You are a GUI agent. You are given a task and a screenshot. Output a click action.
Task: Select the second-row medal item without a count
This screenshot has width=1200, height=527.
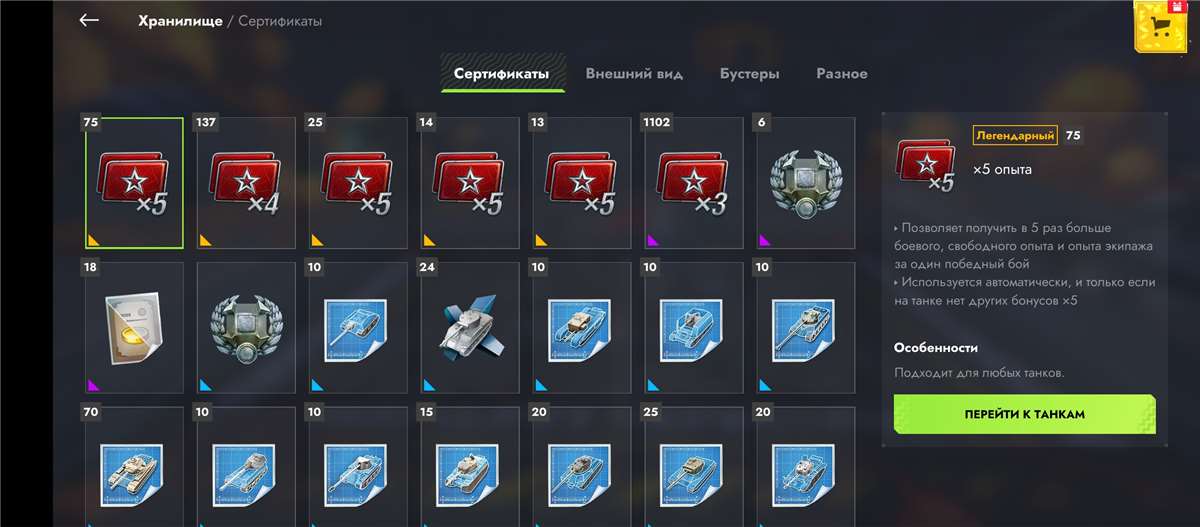(x=246, y=327)
